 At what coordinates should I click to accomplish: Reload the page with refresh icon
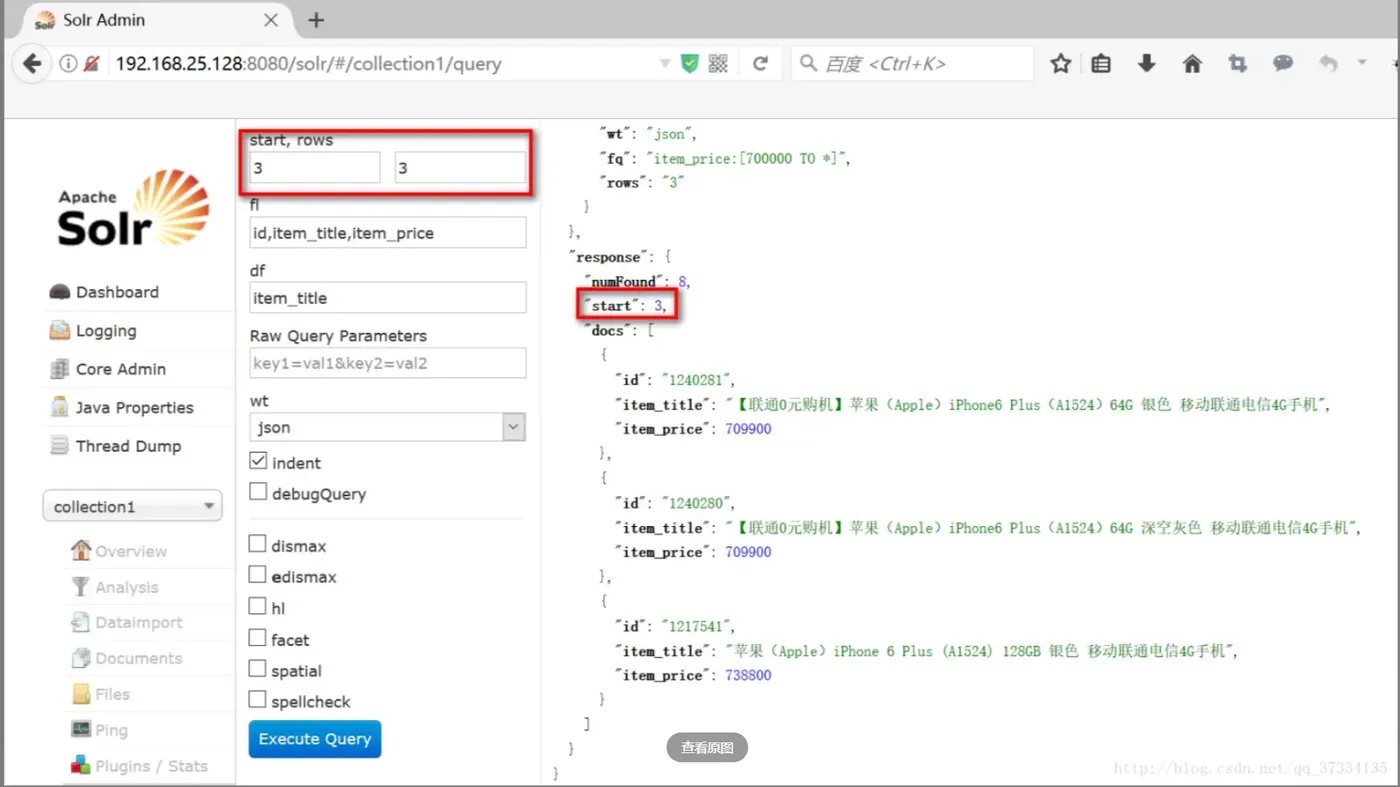[x=760, y=64]
